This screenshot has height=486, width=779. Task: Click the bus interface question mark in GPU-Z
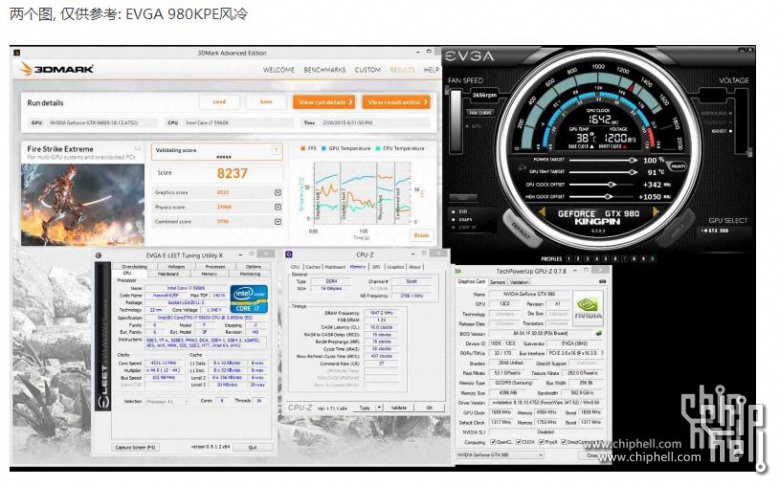point(602,353)
